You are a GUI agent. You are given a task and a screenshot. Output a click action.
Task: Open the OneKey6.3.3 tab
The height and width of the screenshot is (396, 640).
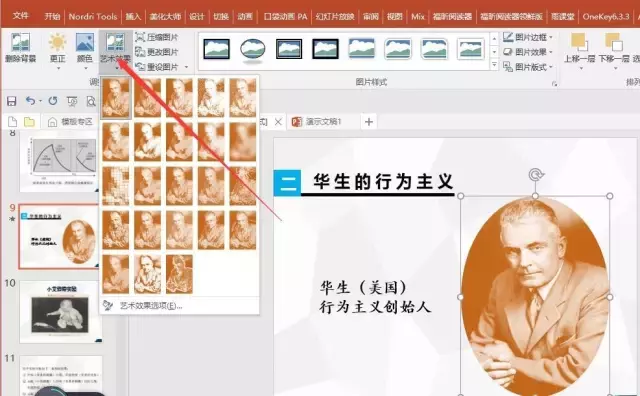[606, 16]
